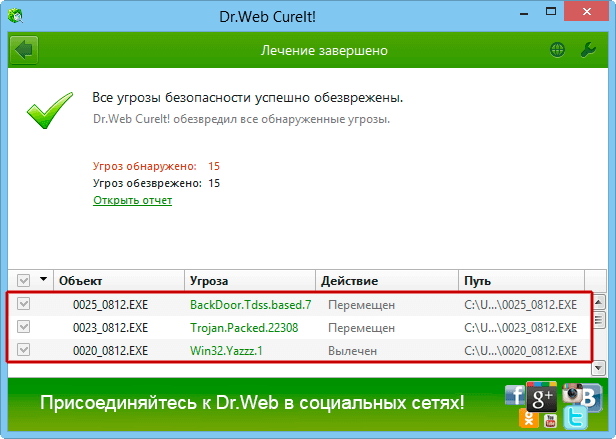Open the wrench settings icon
Image resolution: width=616 pixels, height=439 pixels.
coord(588,50)
